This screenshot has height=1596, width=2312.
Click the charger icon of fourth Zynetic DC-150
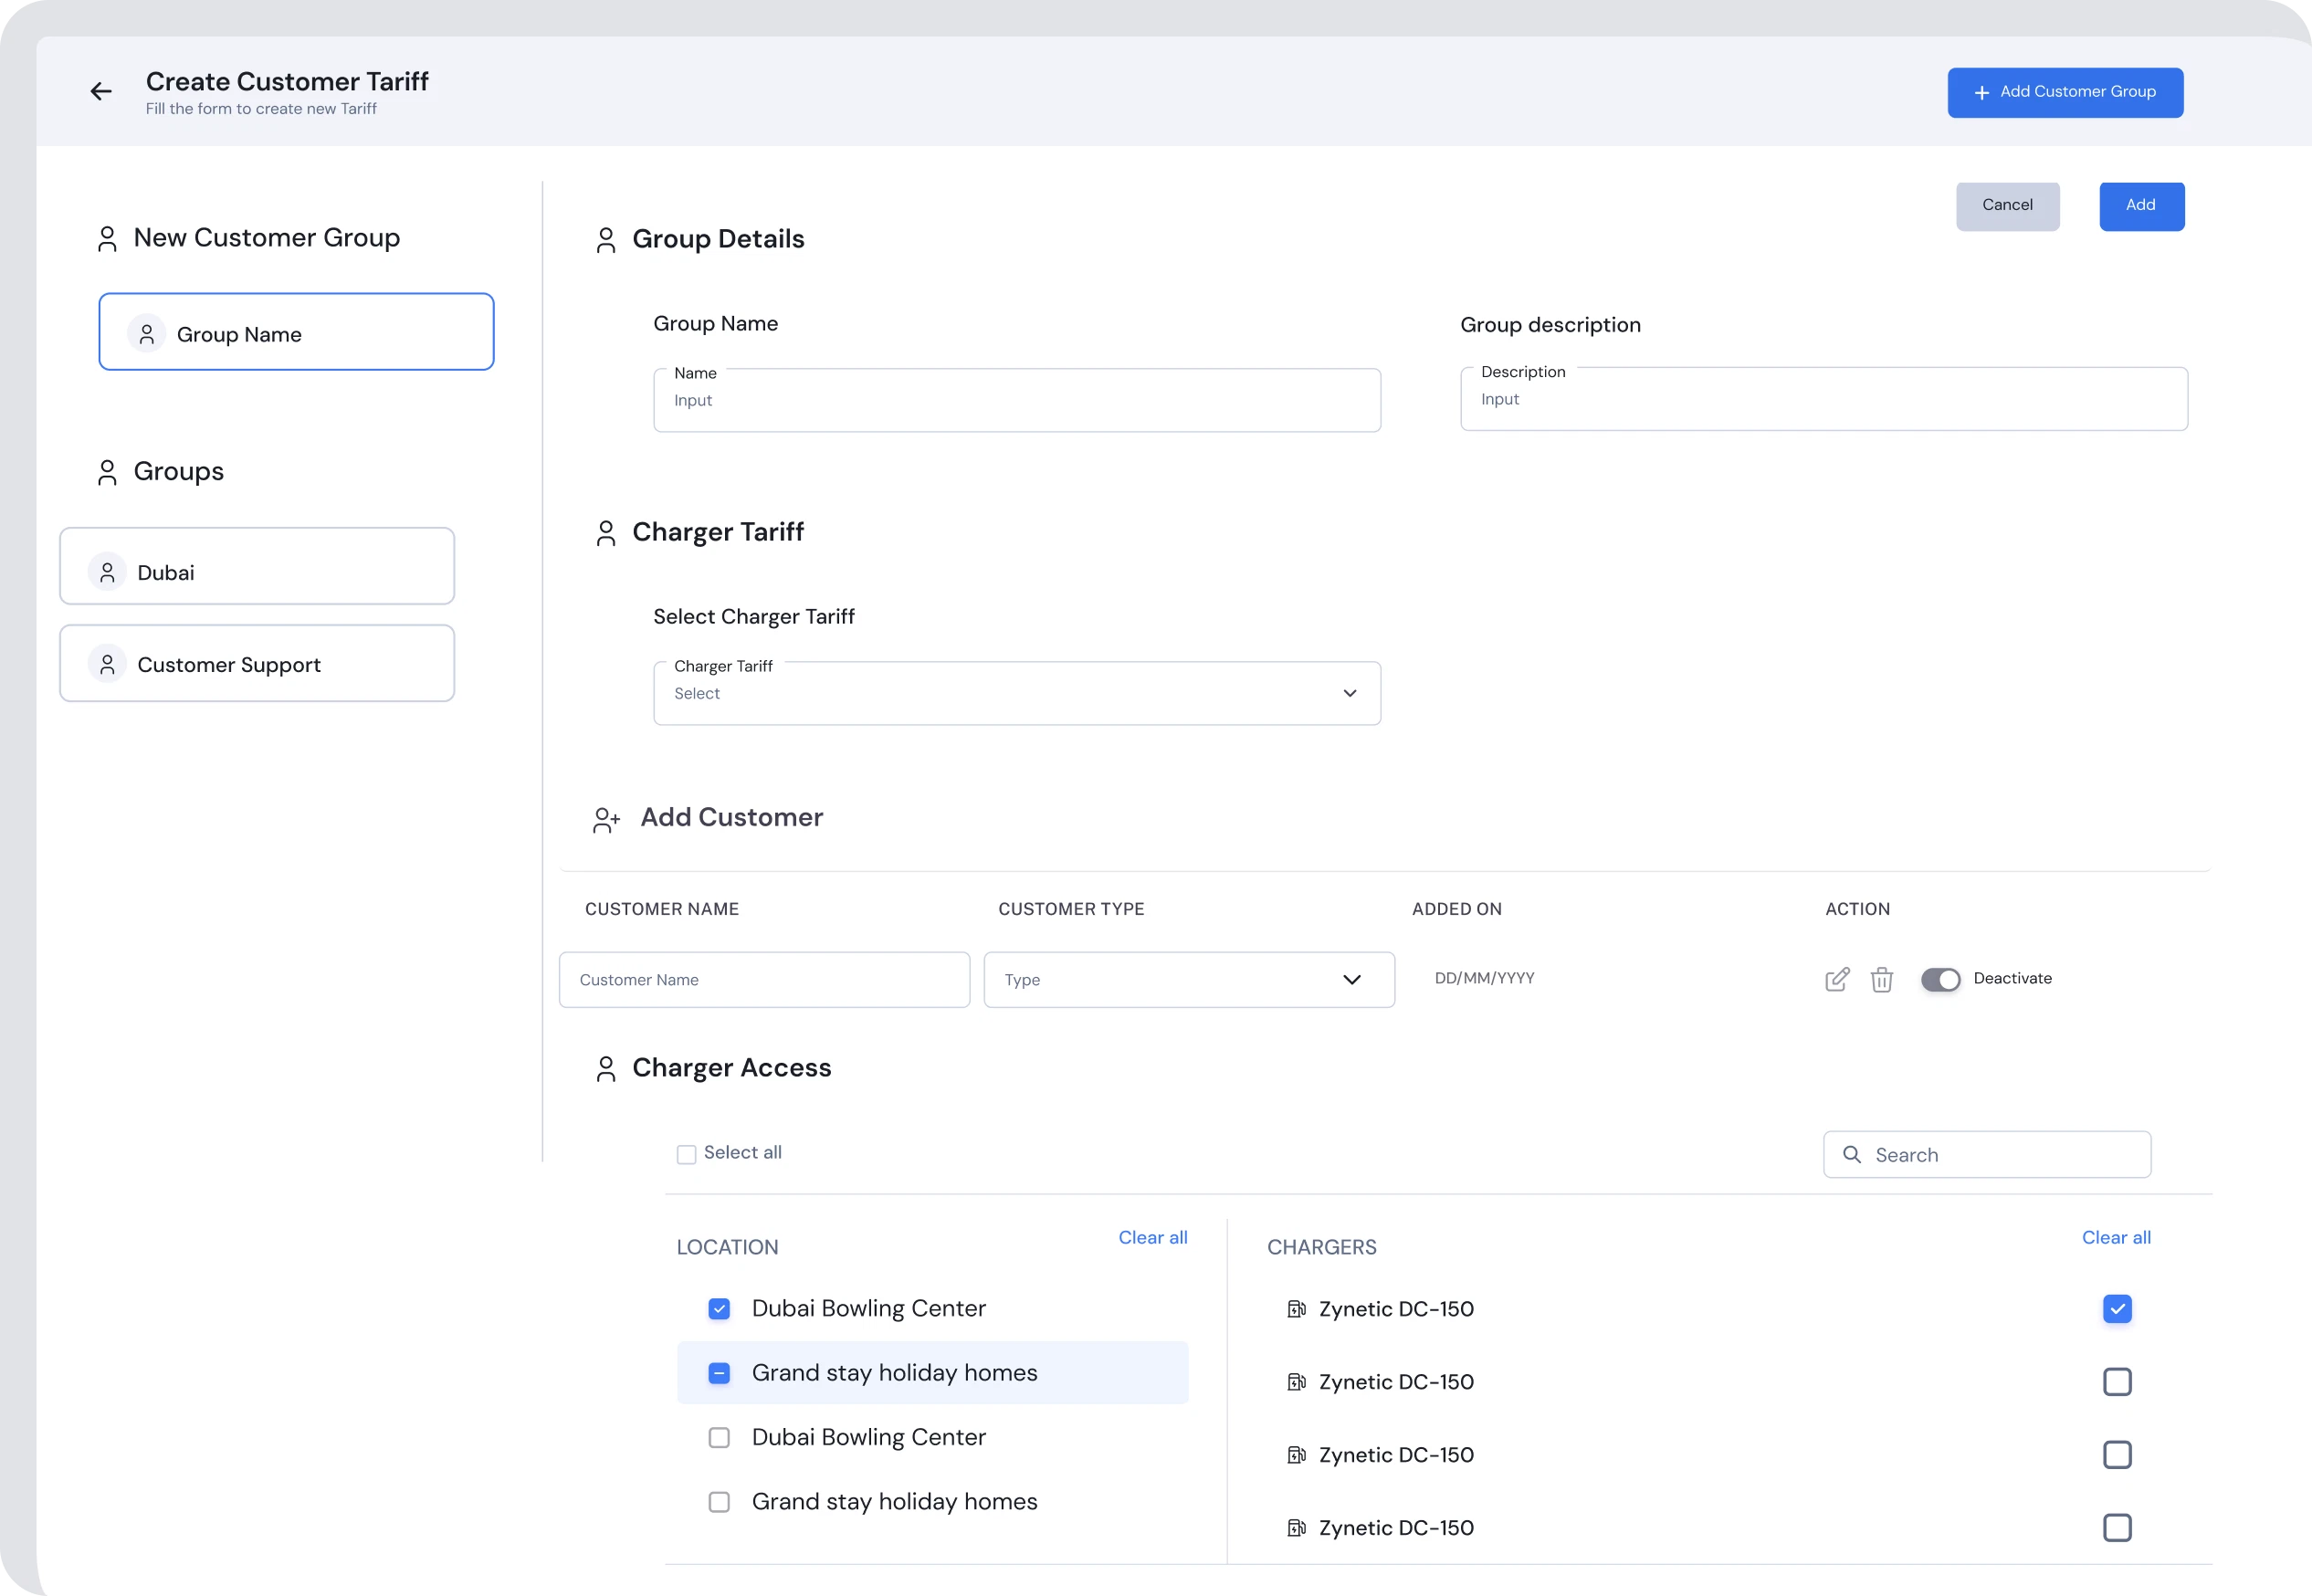[x=1296, y=1528]
